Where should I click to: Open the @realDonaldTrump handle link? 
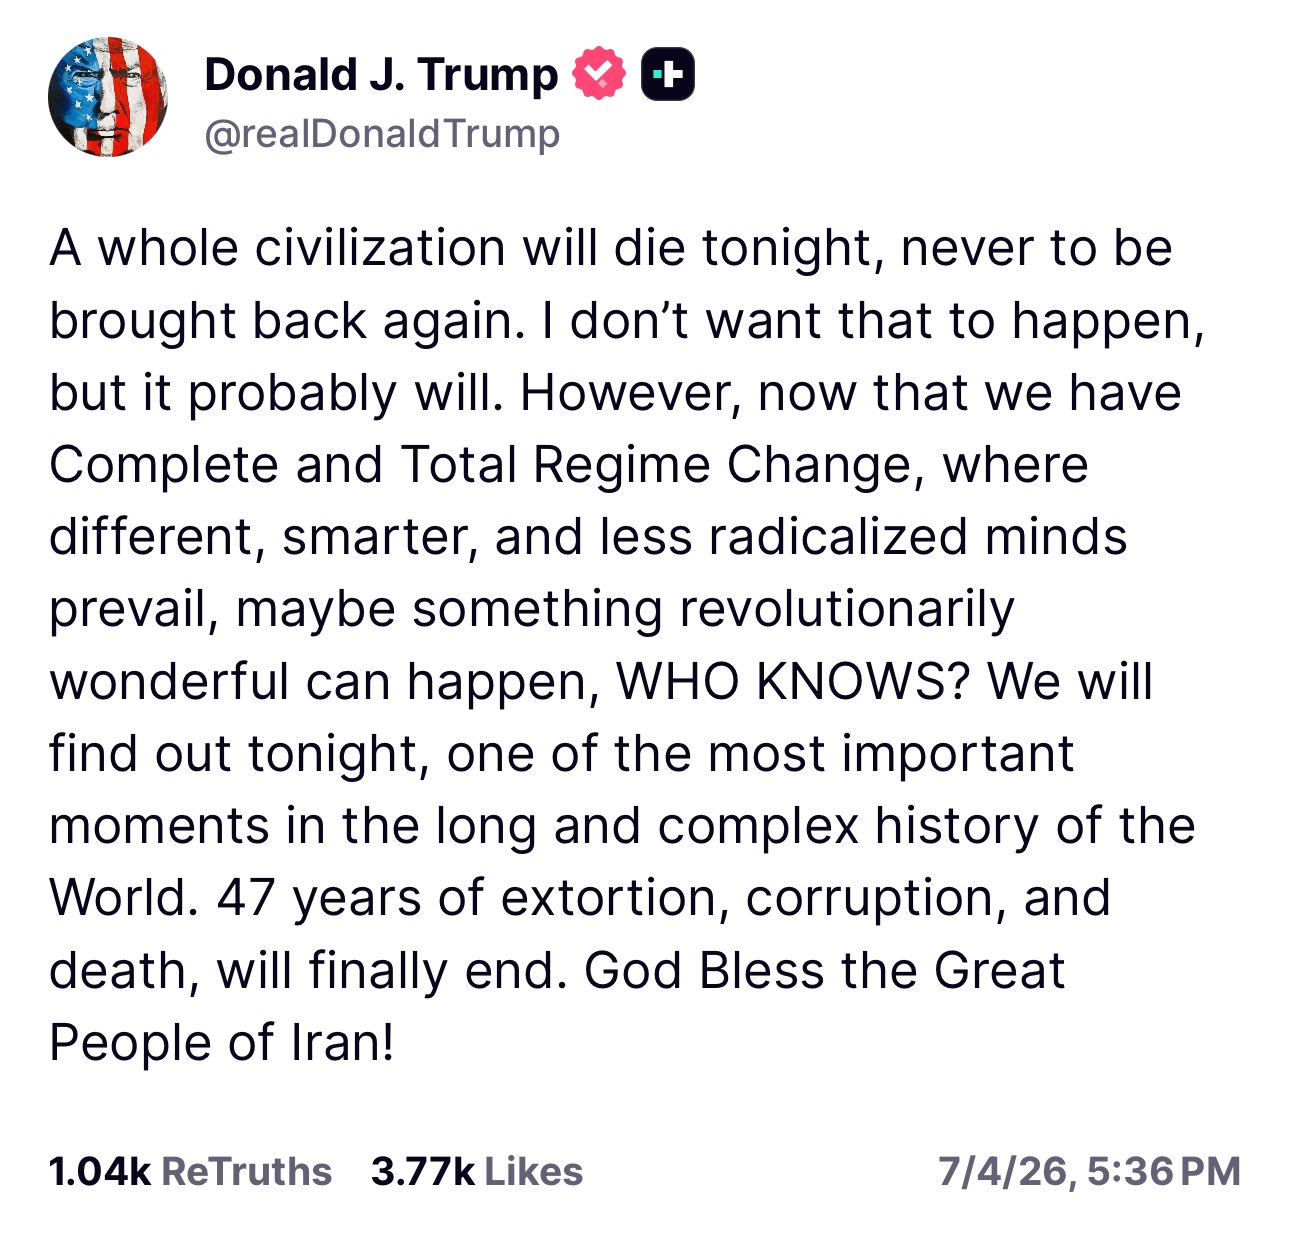coord(382,133)
